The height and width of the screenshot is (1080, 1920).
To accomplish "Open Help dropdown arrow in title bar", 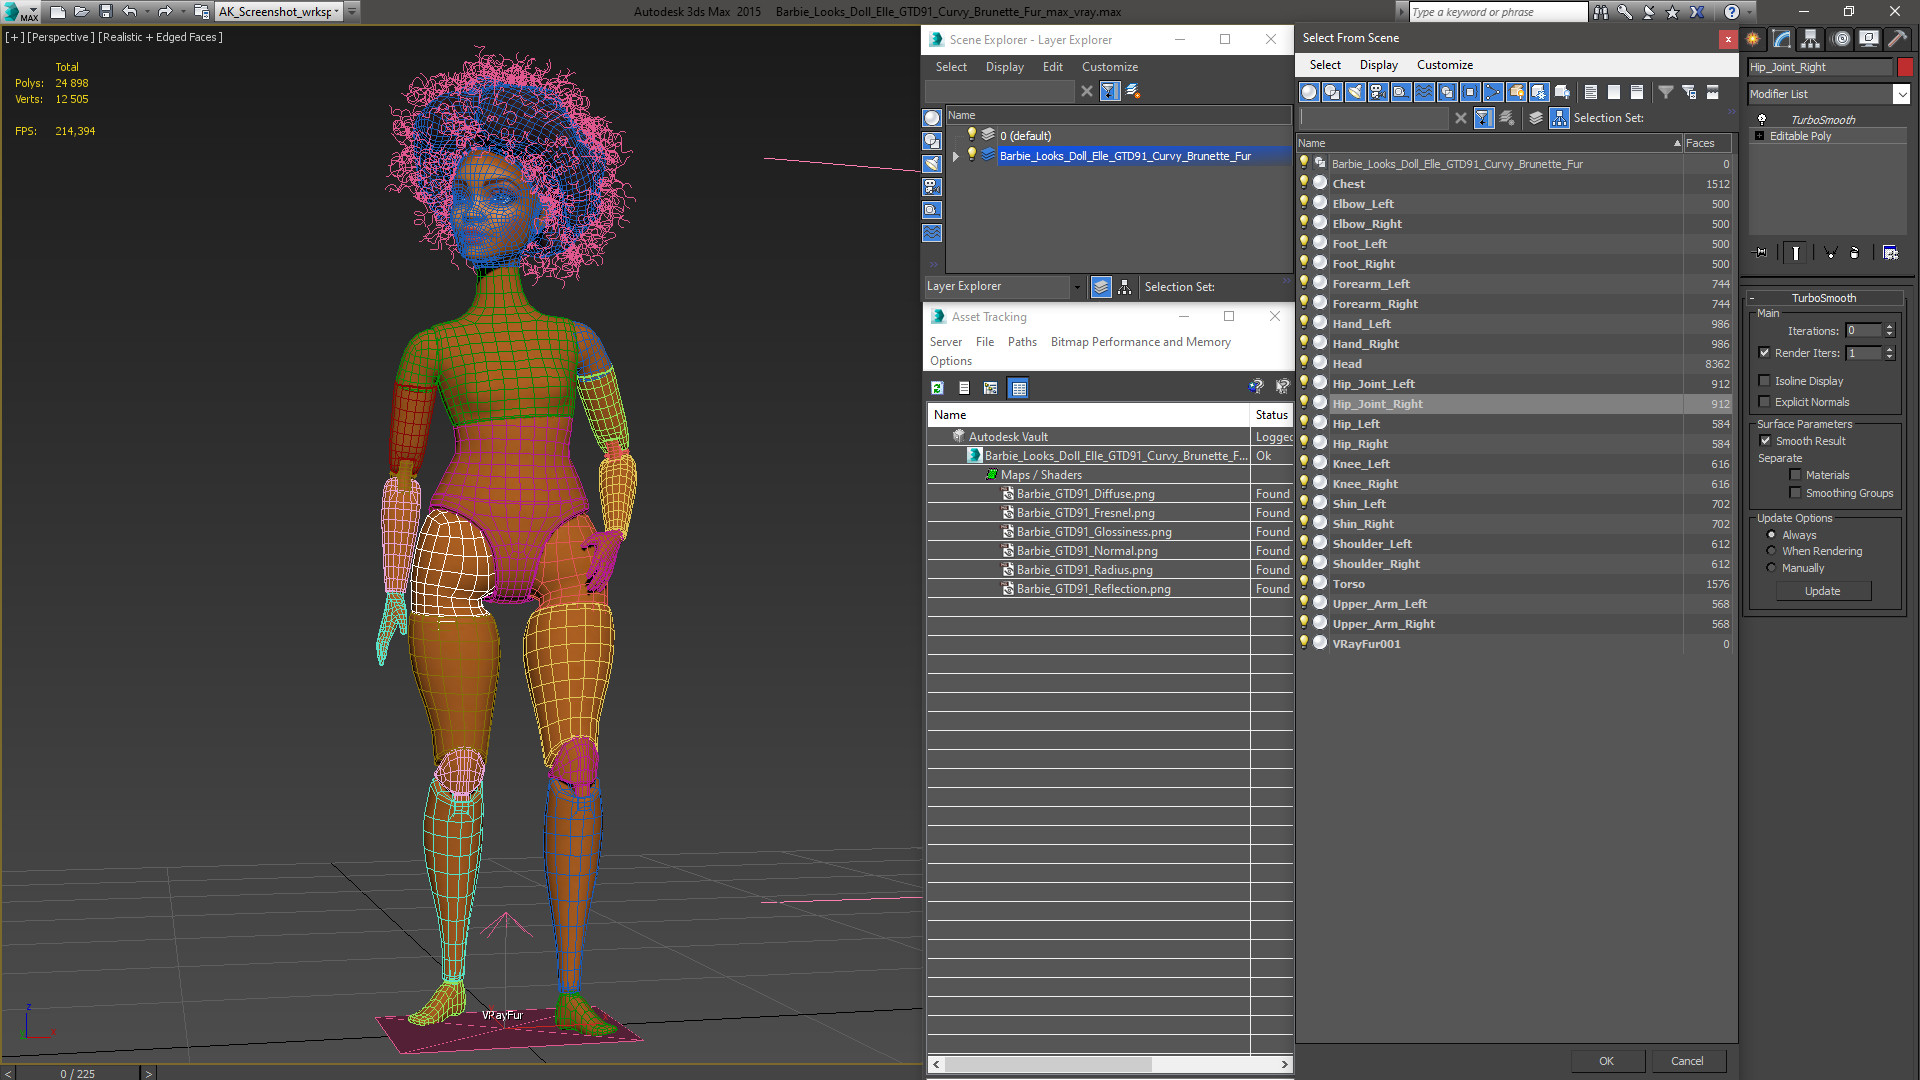I will pos(1750,12).
